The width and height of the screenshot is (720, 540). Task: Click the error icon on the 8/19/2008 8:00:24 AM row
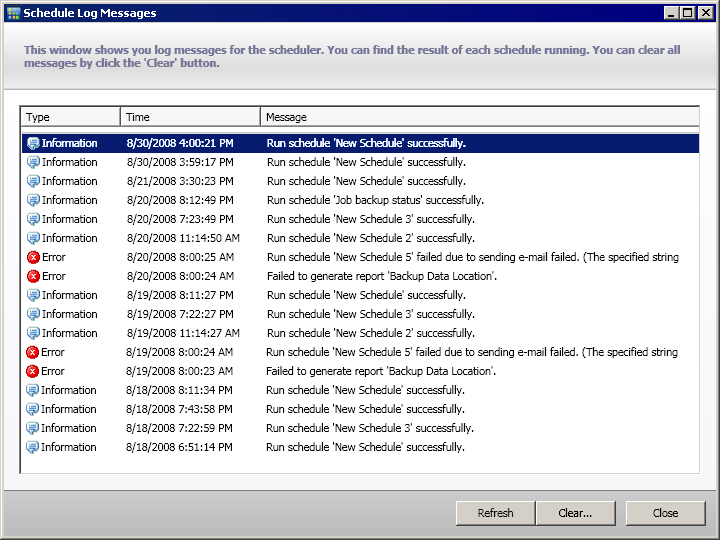pos(33,352)
